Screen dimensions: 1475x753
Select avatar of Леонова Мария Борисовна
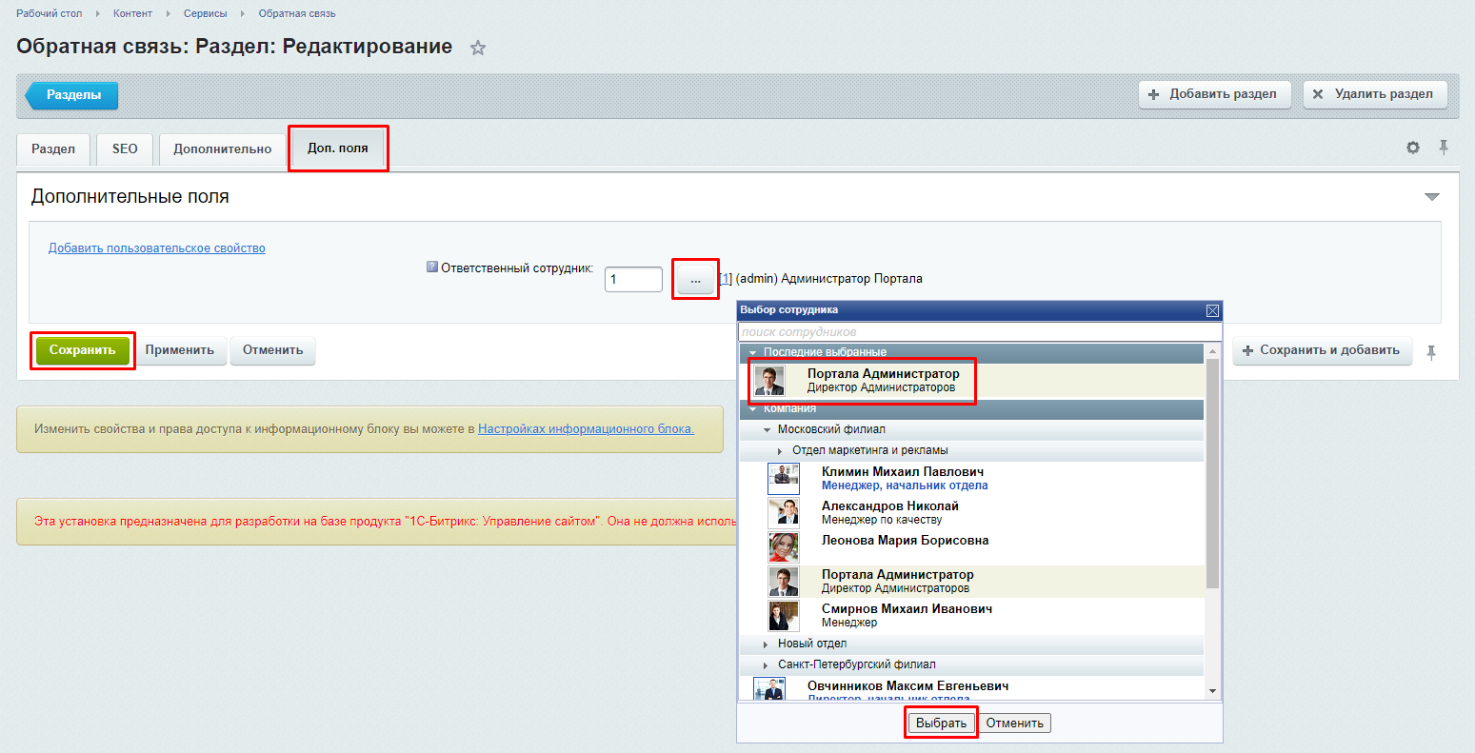point(783,547)
